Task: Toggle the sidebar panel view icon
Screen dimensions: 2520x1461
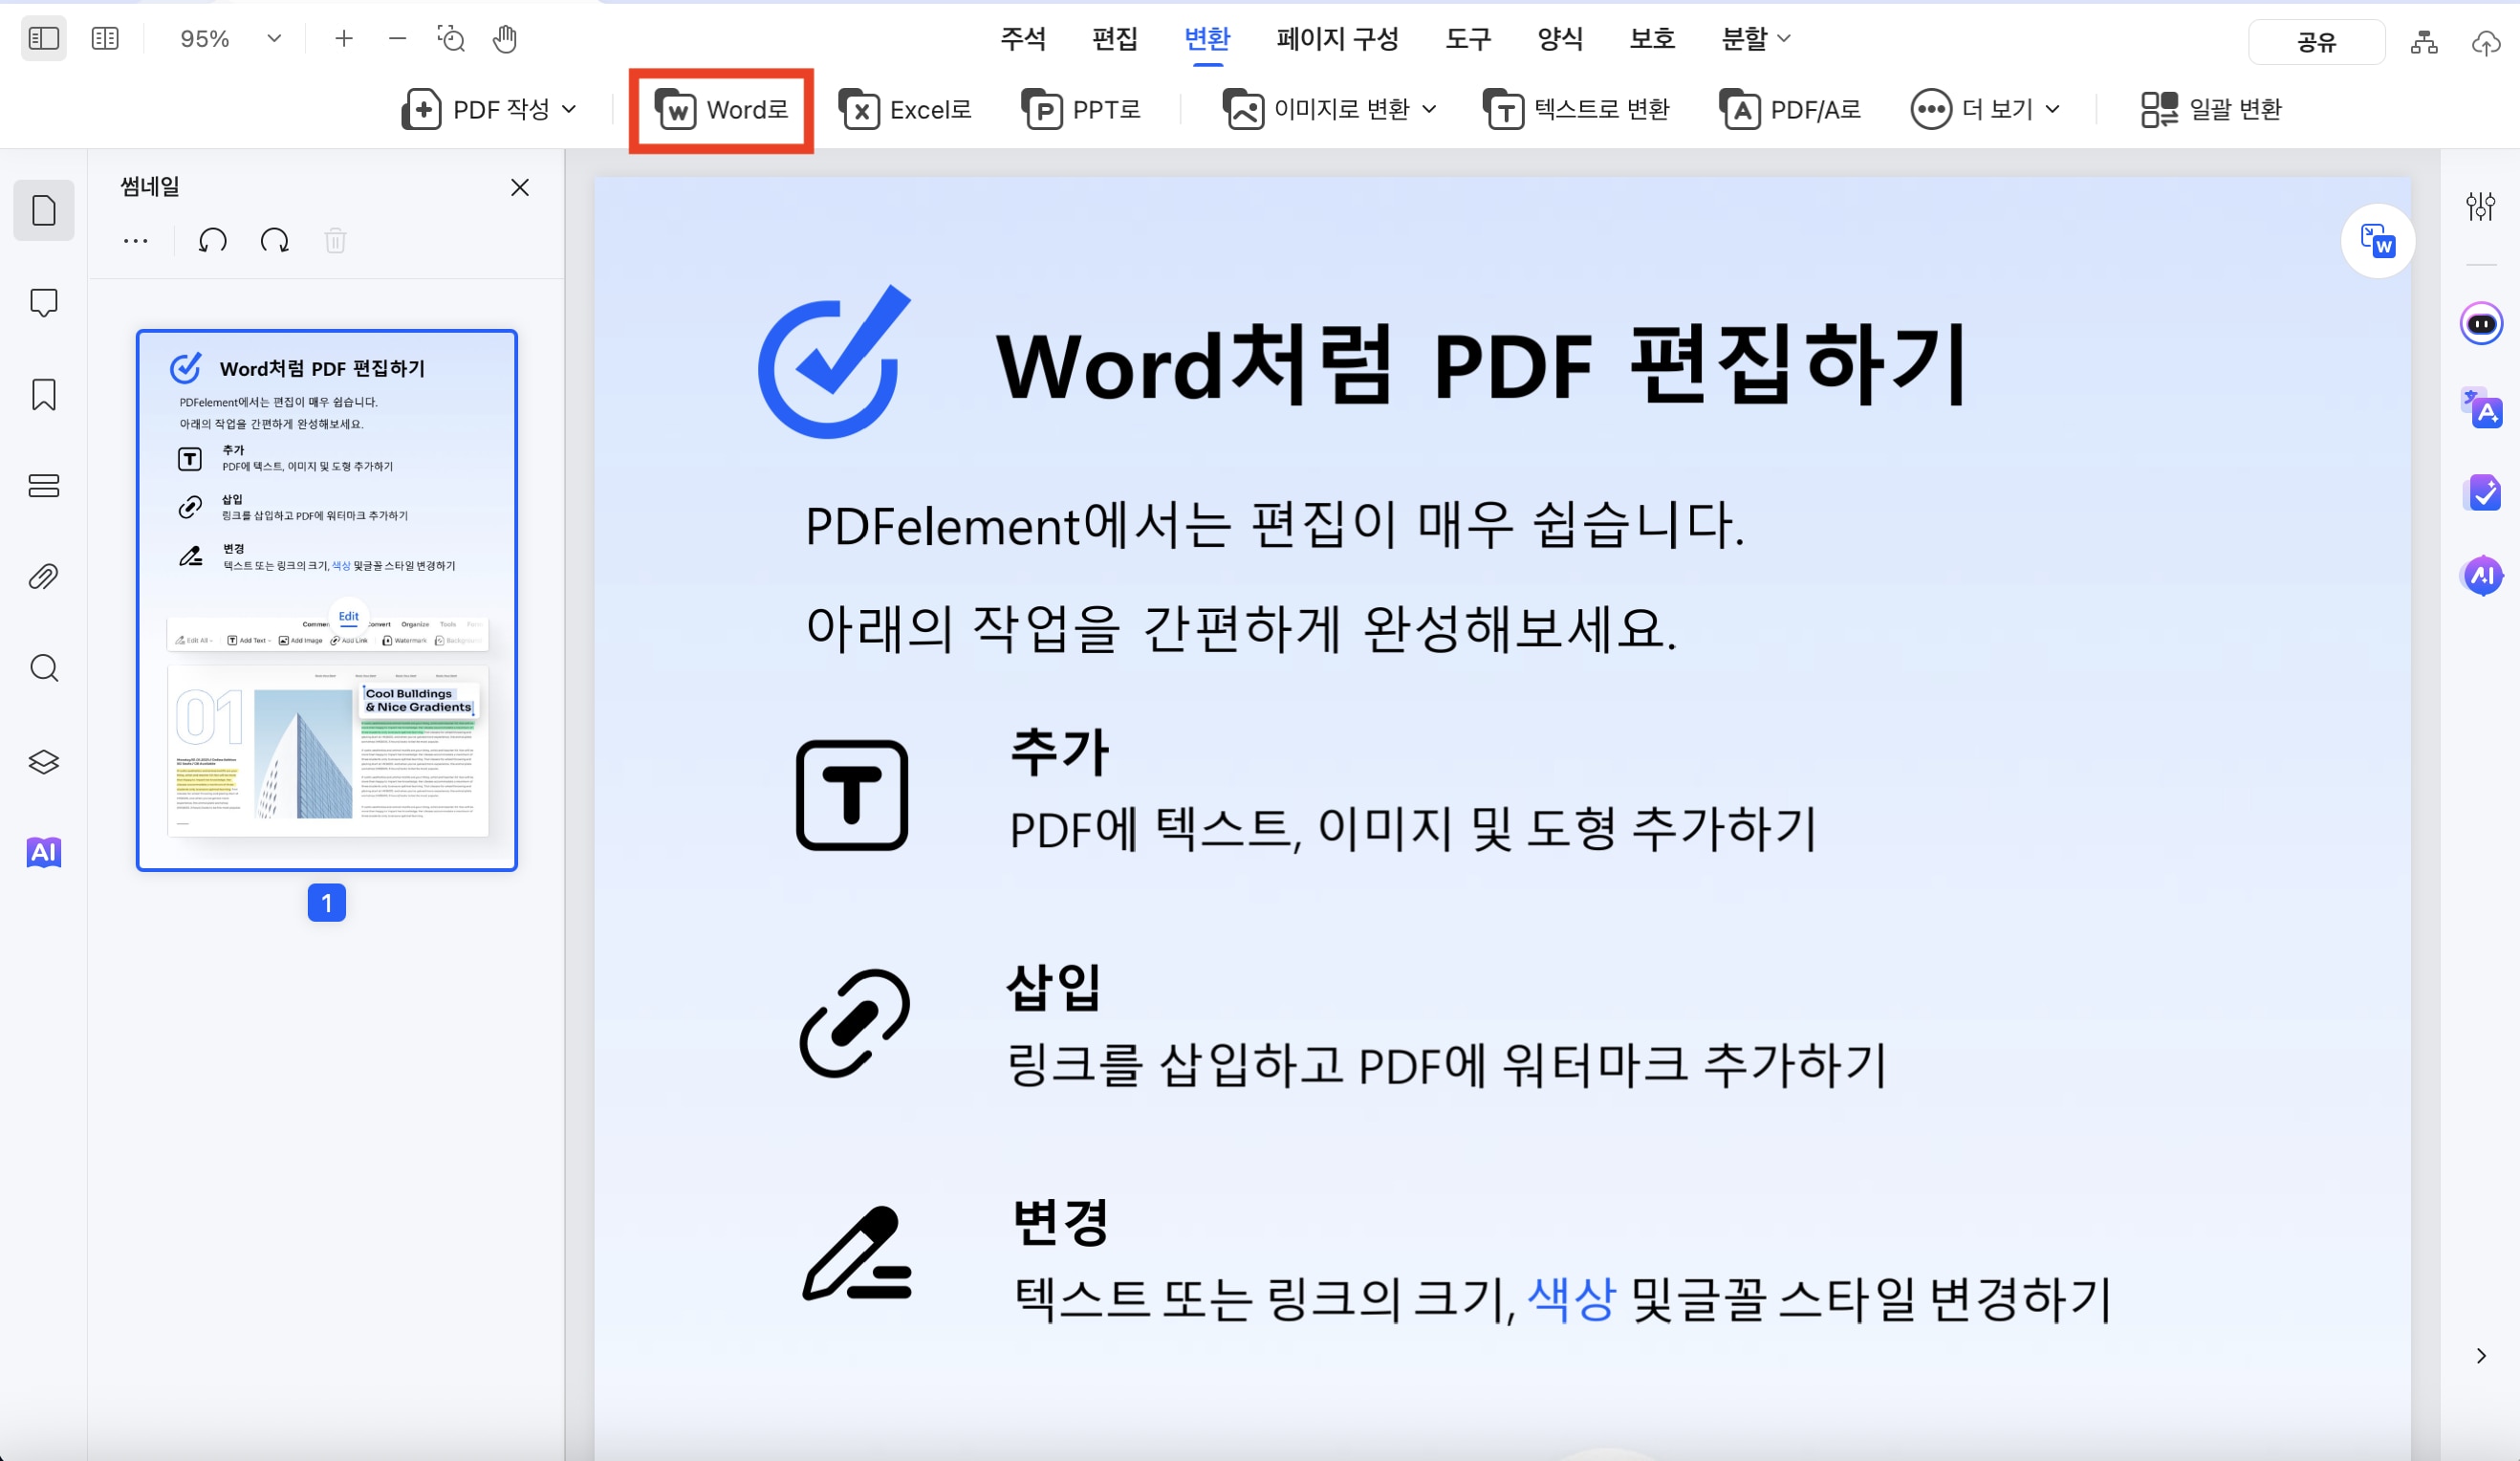Action: tap(44, 38)
